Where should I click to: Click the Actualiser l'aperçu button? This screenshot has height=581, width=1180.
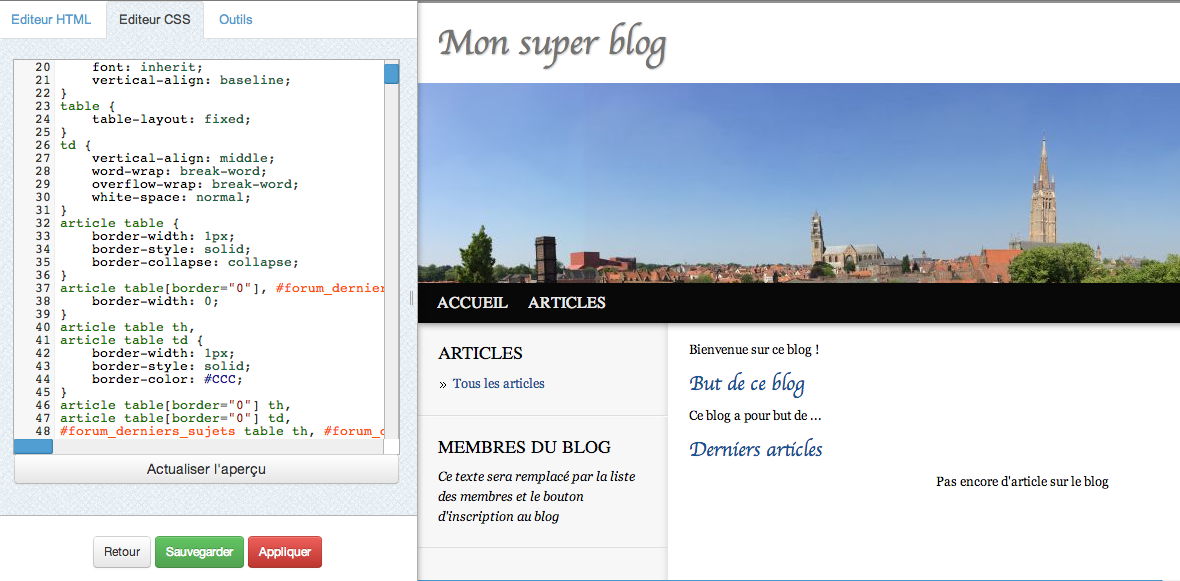206,470
